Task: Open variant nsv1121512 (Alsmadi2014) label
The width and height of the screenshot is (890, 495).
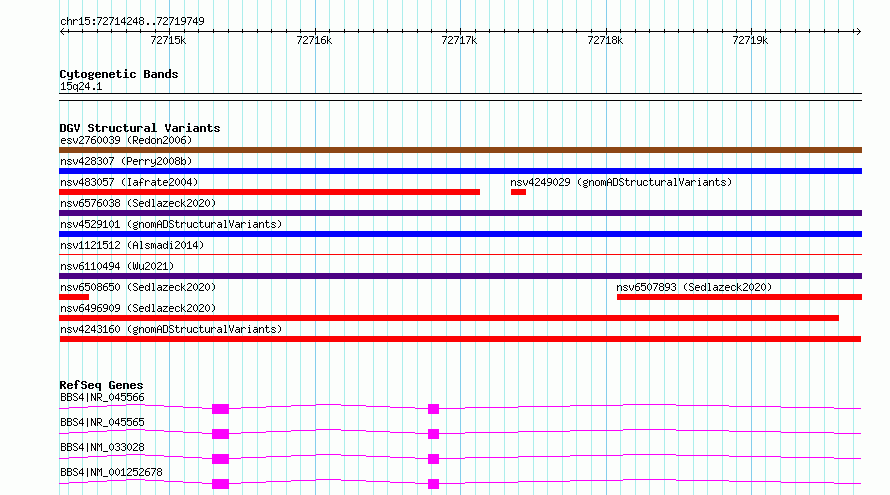Action: [132, 245]
